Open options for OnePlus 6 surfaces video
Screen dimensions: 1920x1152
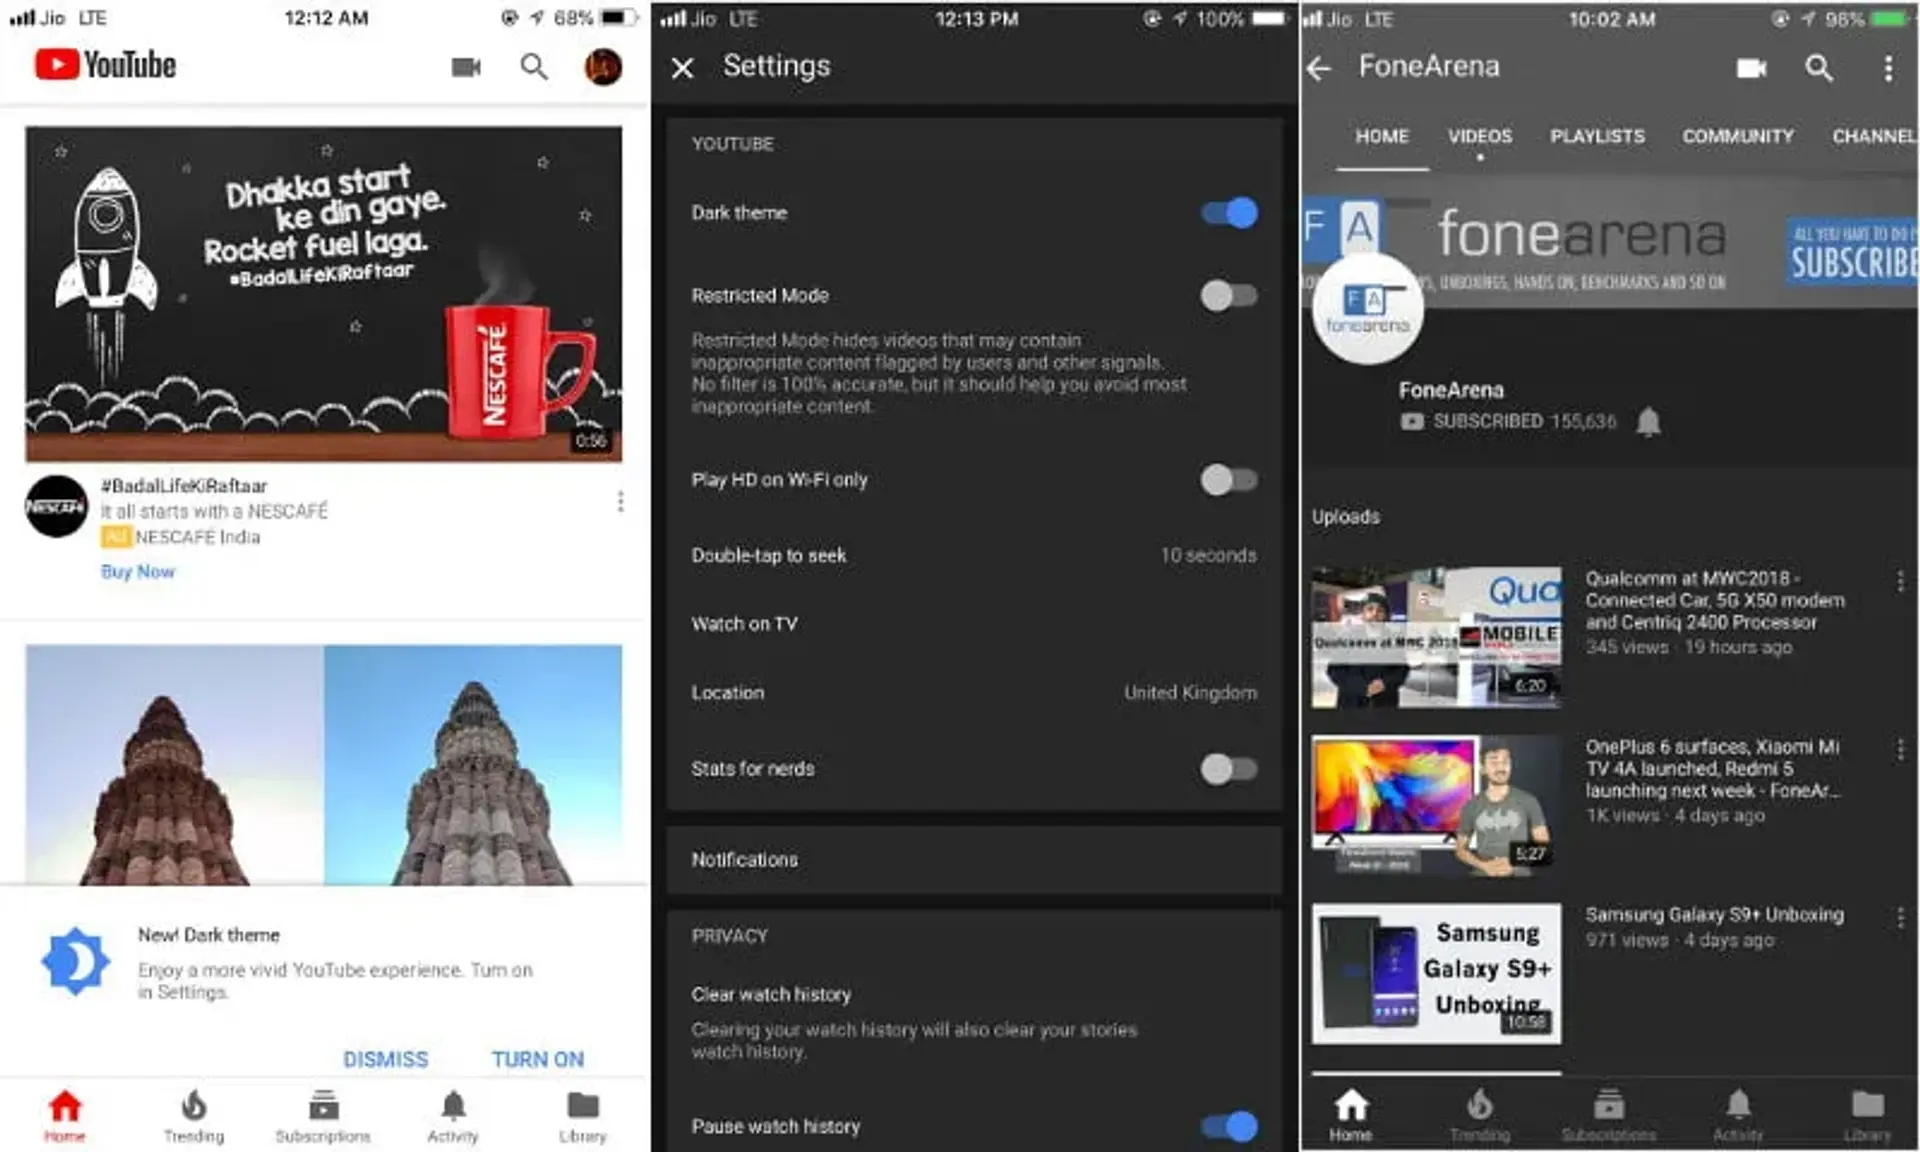tap(1900, 750)
